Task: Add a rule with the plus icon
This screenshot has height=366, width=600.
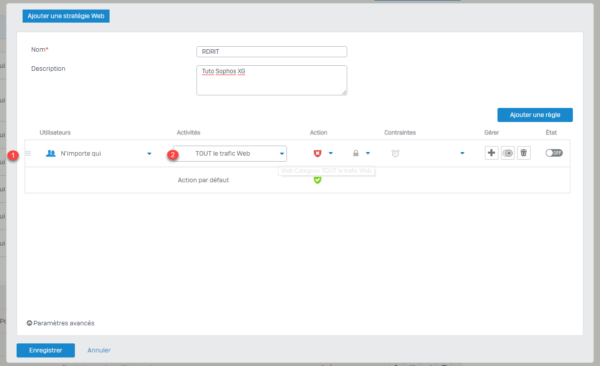Action: point(491,153)
